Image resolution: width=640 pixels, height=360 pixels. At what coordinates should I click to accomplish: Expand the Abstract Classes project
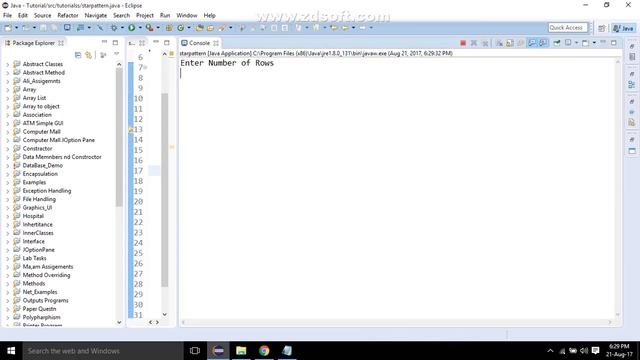point(7,64)
